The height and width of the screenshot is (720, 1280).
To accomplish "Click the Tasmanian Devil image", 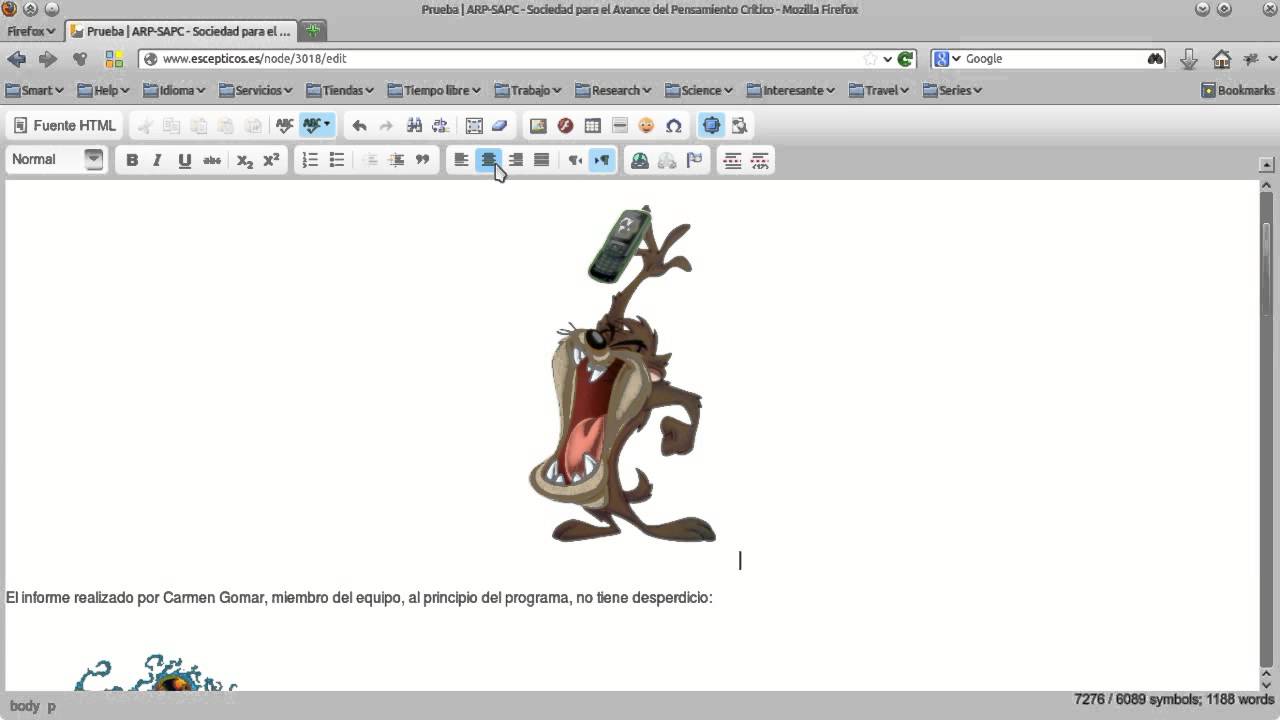I will click(622, 374).
